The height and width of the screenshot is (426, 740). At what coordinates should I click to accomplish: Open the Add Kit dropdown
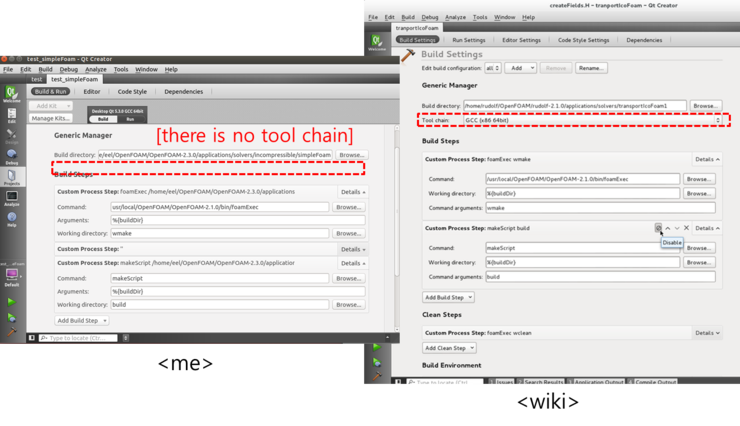coord(51,106)
